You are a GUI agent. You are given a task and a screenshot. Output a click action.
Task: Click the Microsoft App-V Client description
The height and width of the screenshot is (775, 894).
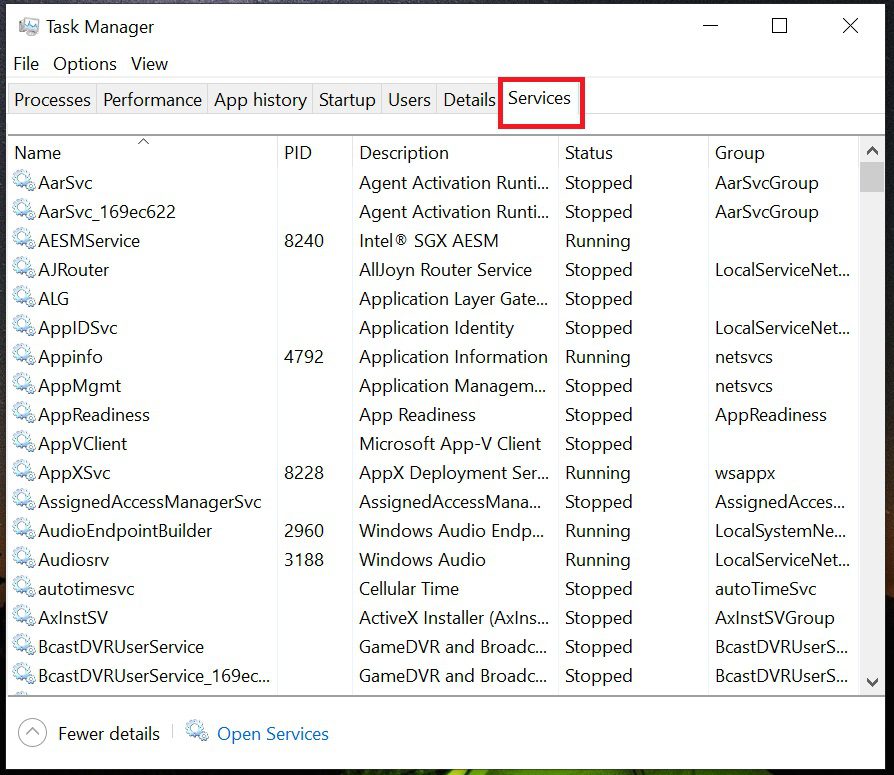click(x=450, y=444)
